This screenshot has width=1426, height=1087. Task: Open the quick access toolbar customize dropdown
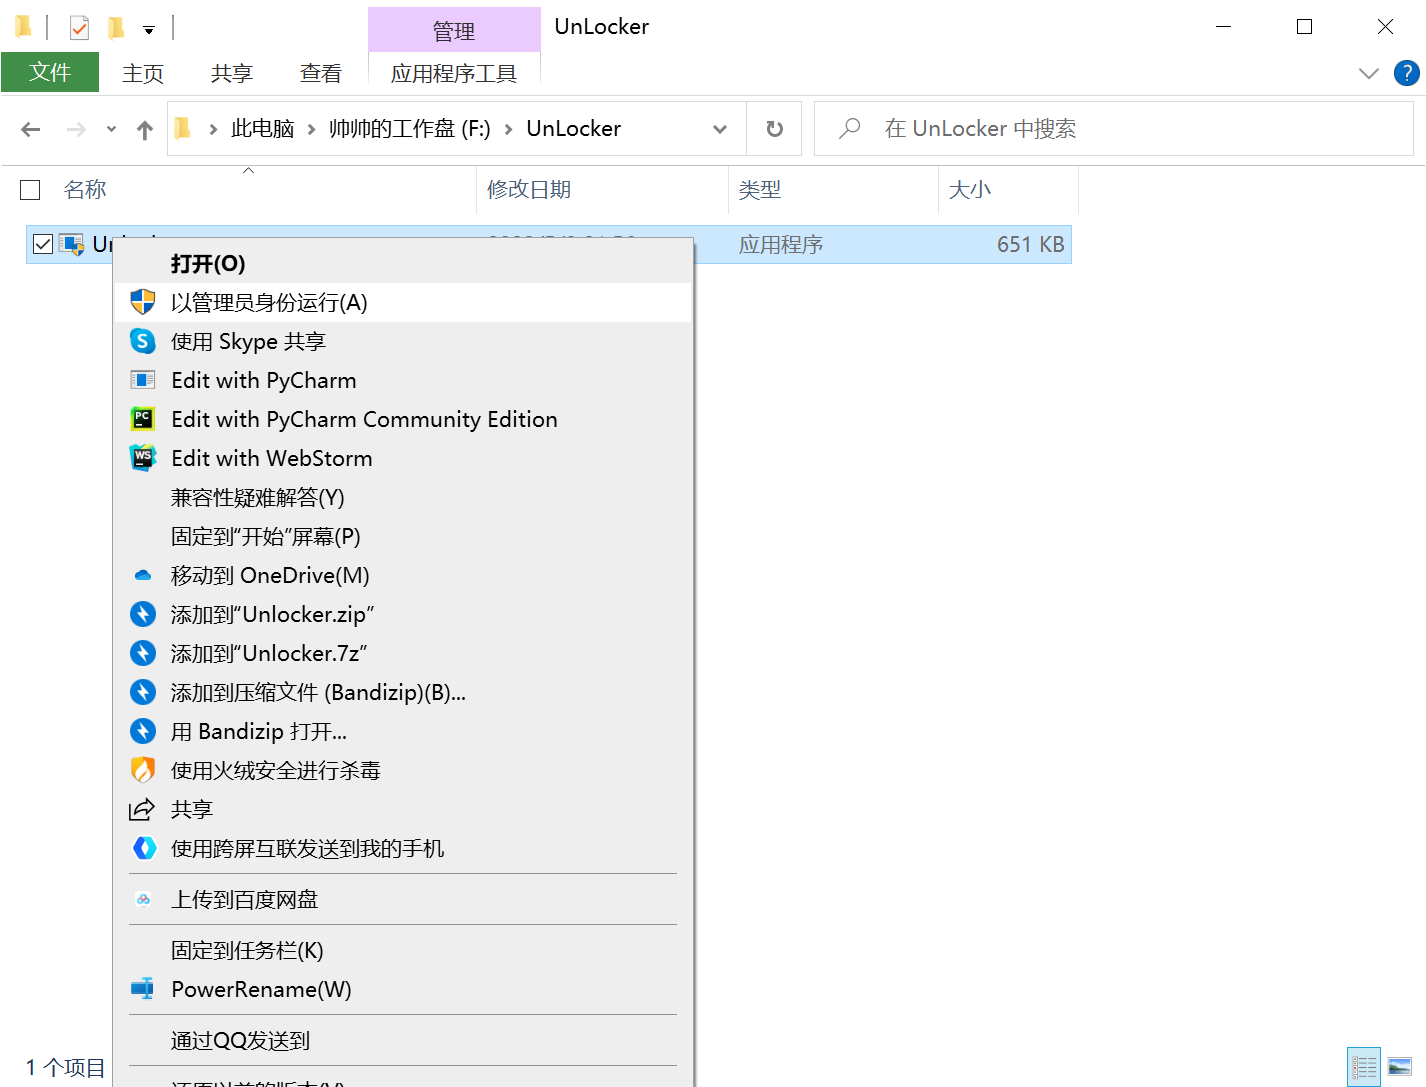(x=149, y=30)
